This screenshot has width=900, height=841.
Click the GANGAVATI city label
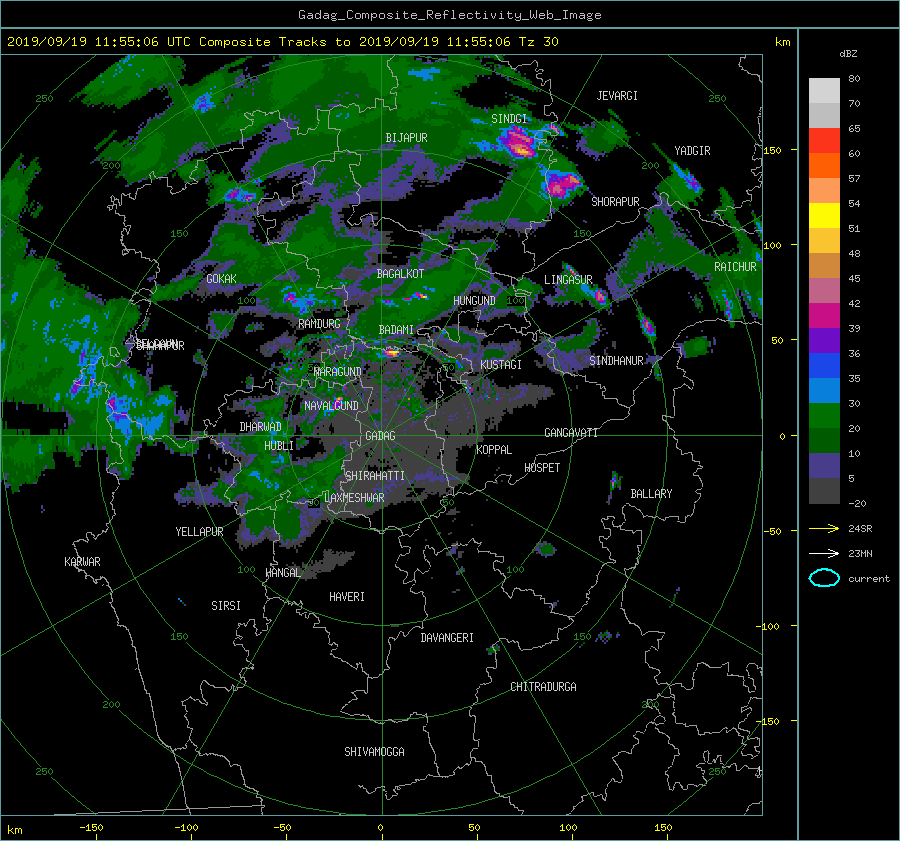pos(571,432)
